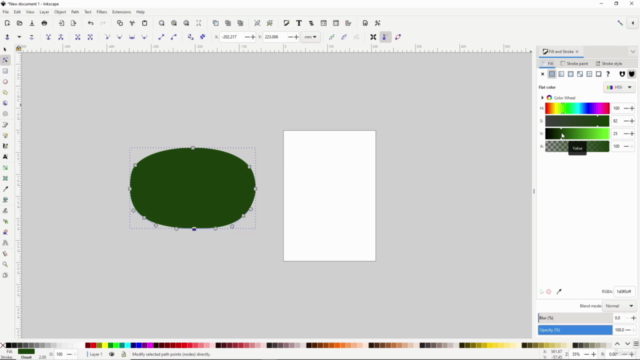Click the color picker dropper in Fill panel
This screenshot has width=640, height=360.
[x=559, y=291]
